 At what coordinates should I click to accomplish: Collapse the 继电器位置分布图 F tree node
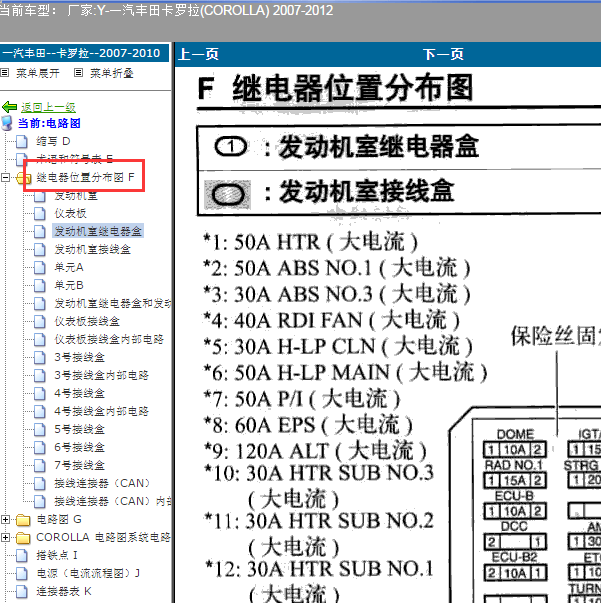tap(5, 178)
